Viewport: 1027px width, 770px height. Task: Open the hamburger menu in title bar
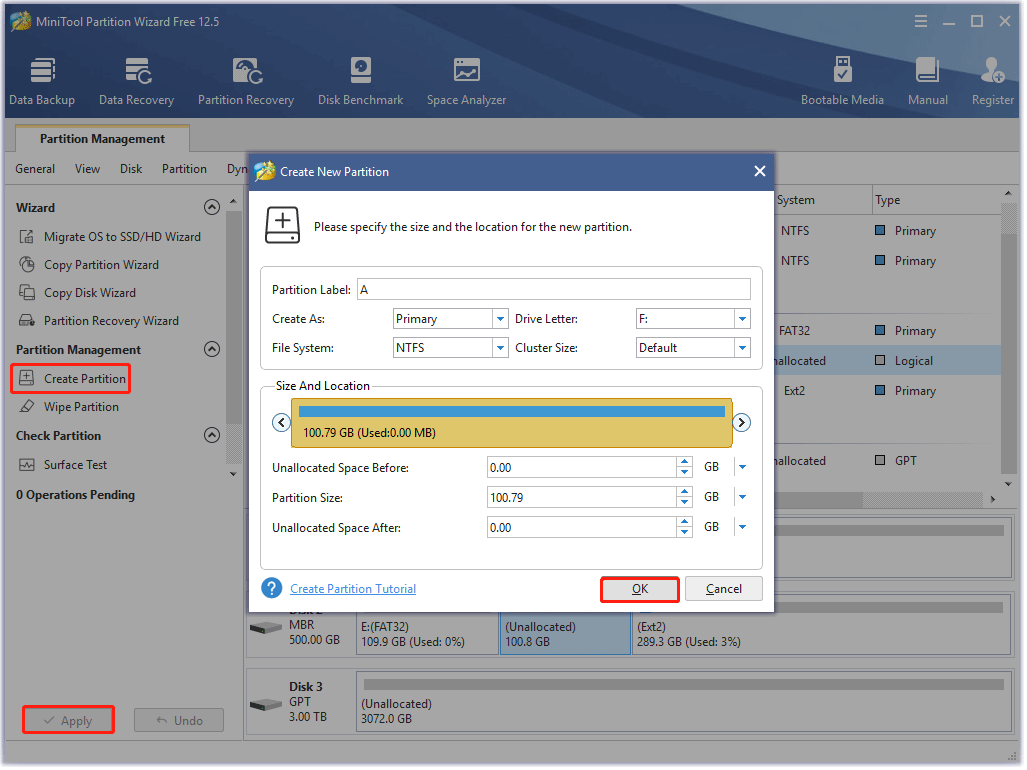[x=922, y=22]
